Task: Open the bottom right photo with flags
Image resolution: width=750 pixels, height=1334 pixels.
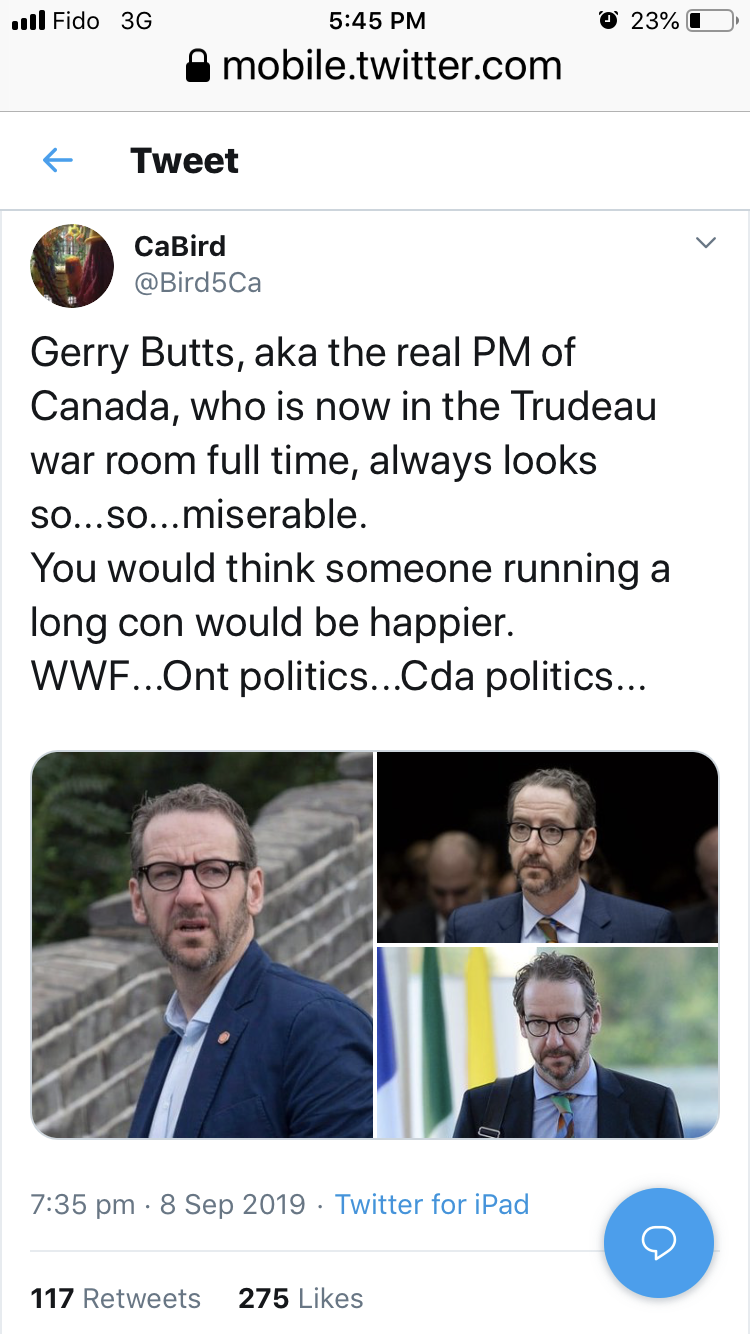Action: [x=548, y=1043]
